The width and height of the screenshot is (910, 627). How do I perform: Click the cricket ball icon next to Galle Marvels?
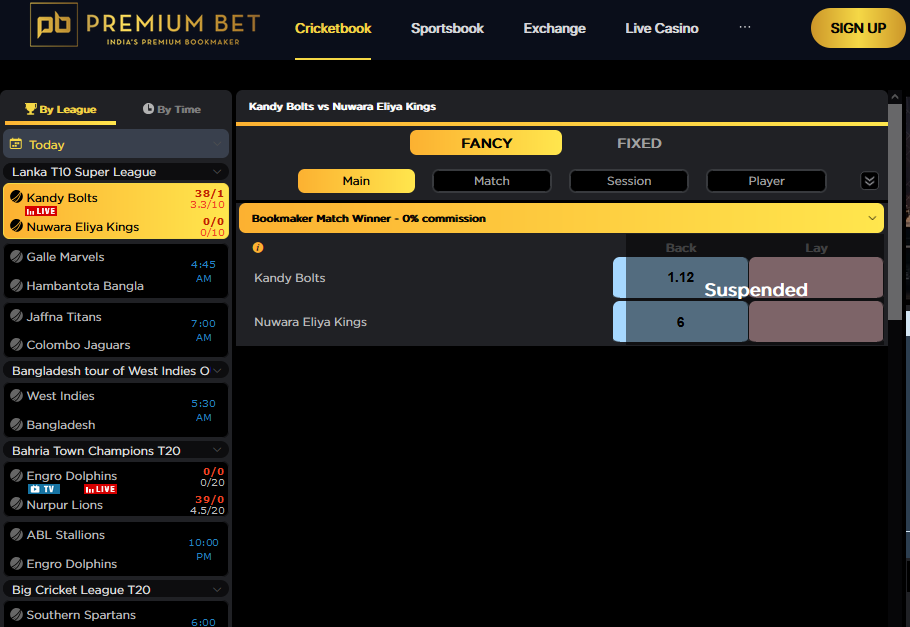pyautogui.click(x=16, y=256)
